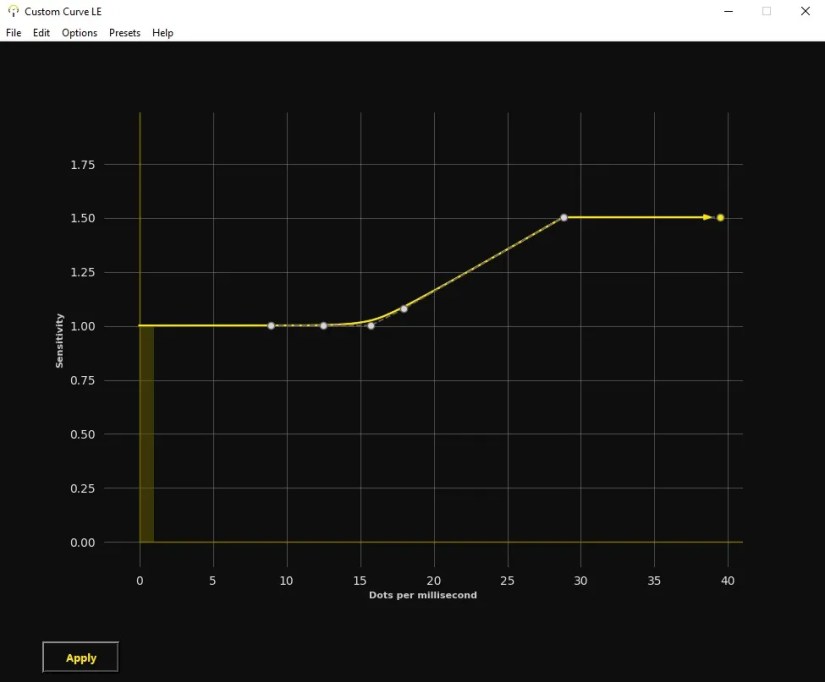The height and width of the screenshot is (682, 825).
Task: Select the curve point at sensitivity 1.50
Action: click(564, 216)
